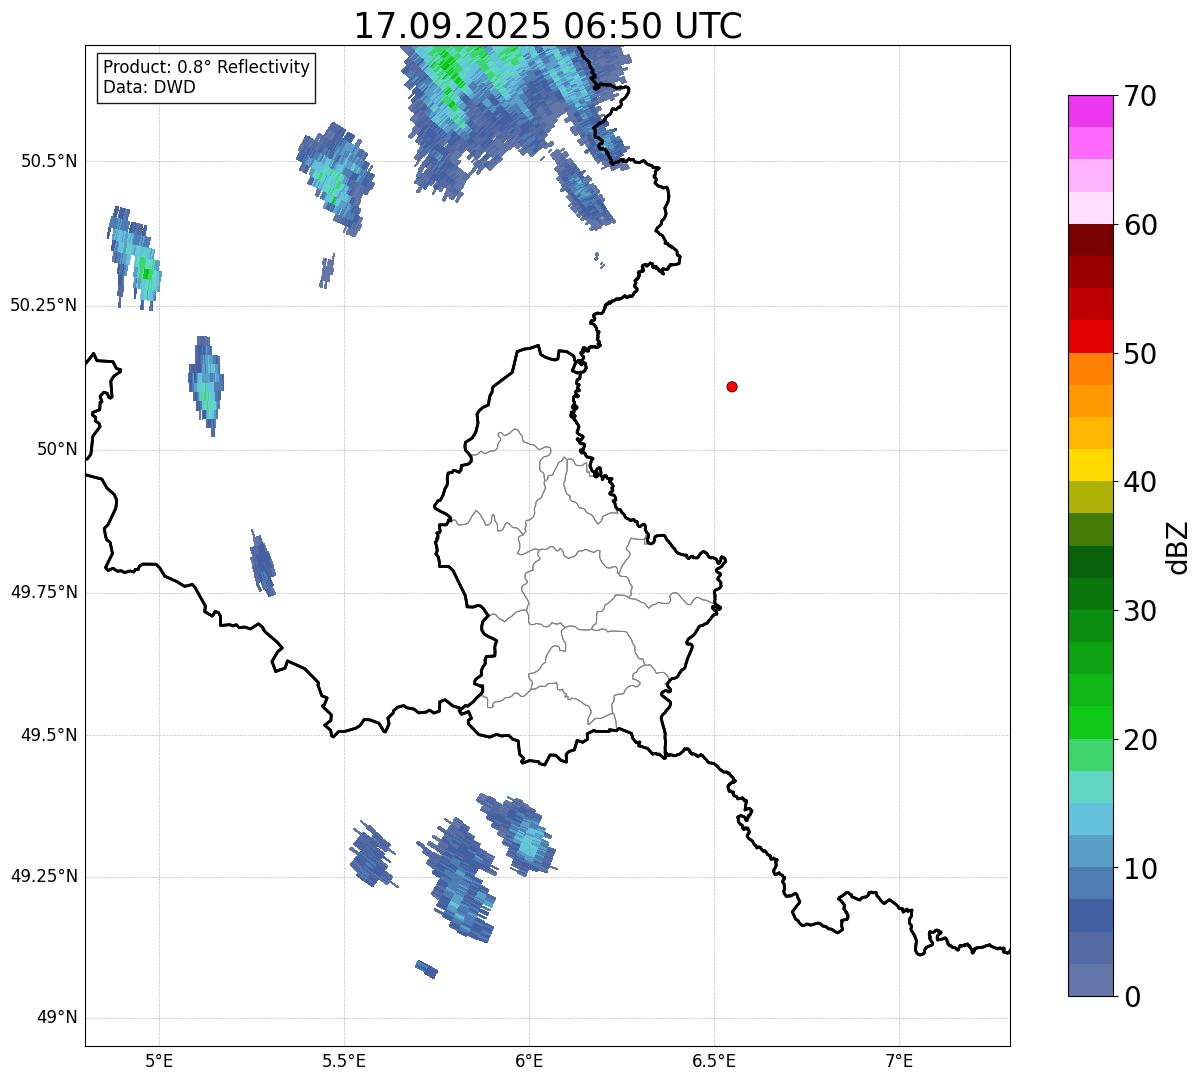This screenshot has height=1081, width=1202.
Task: Click the "49.25°N" latitude label
Action: pos(44,876)
